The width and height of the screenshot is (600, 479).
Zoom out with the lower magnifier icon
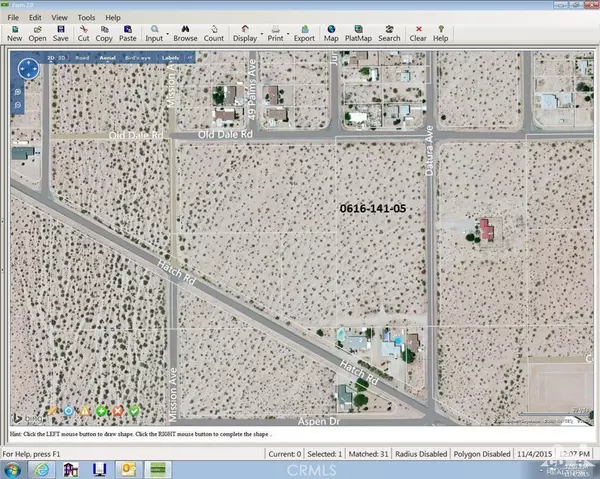point(18,105)
